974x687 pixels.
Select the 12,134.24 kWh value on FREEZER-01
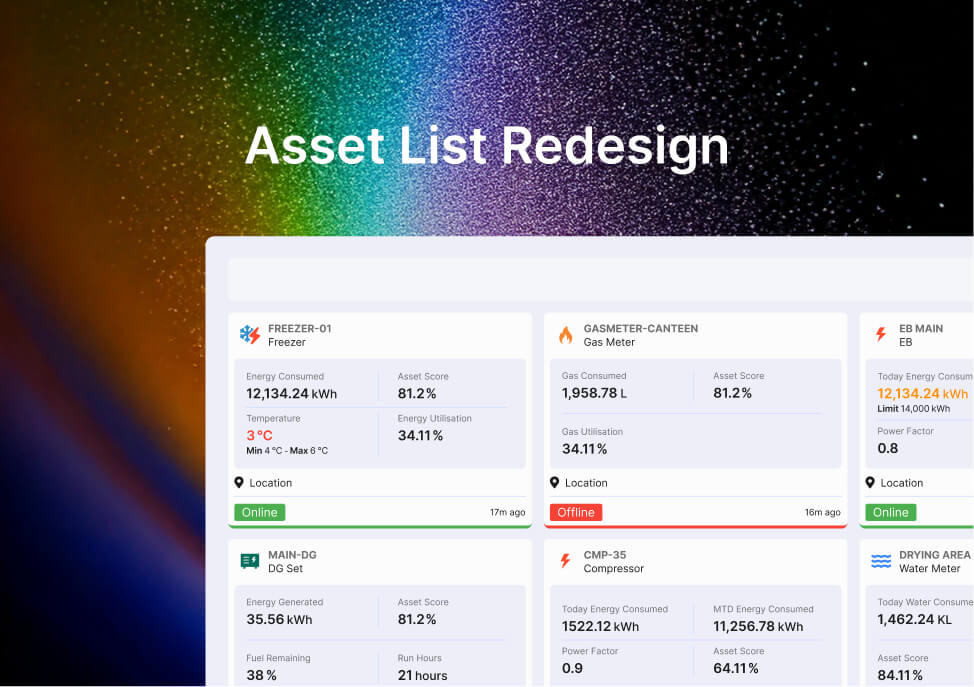click(291, 394)
